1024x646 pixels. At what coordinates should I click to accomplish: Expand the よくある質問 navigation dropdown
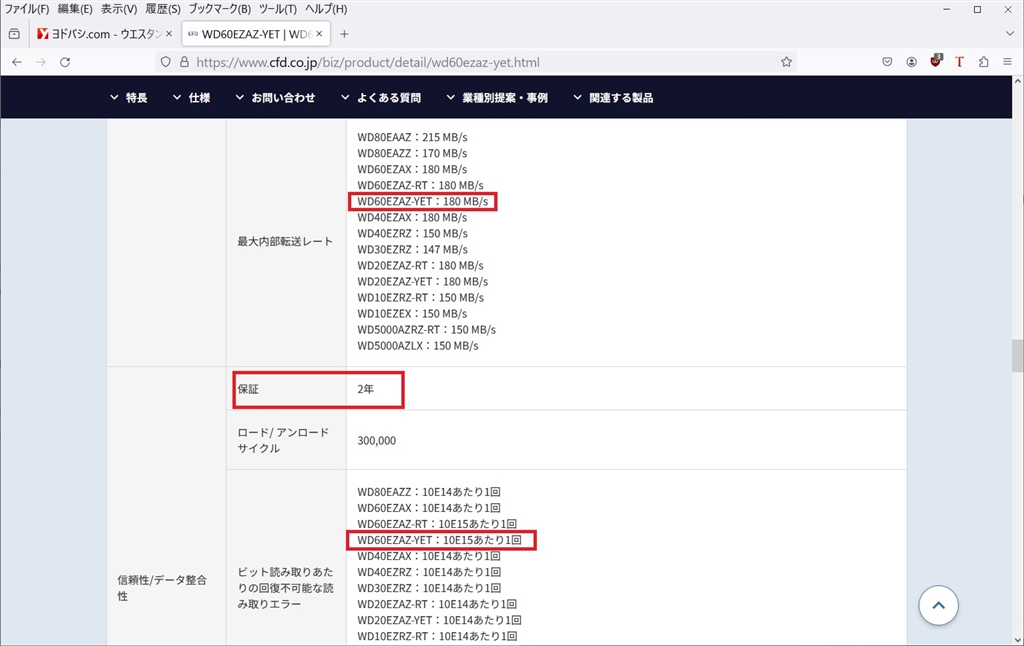click(x=381, y=97)
